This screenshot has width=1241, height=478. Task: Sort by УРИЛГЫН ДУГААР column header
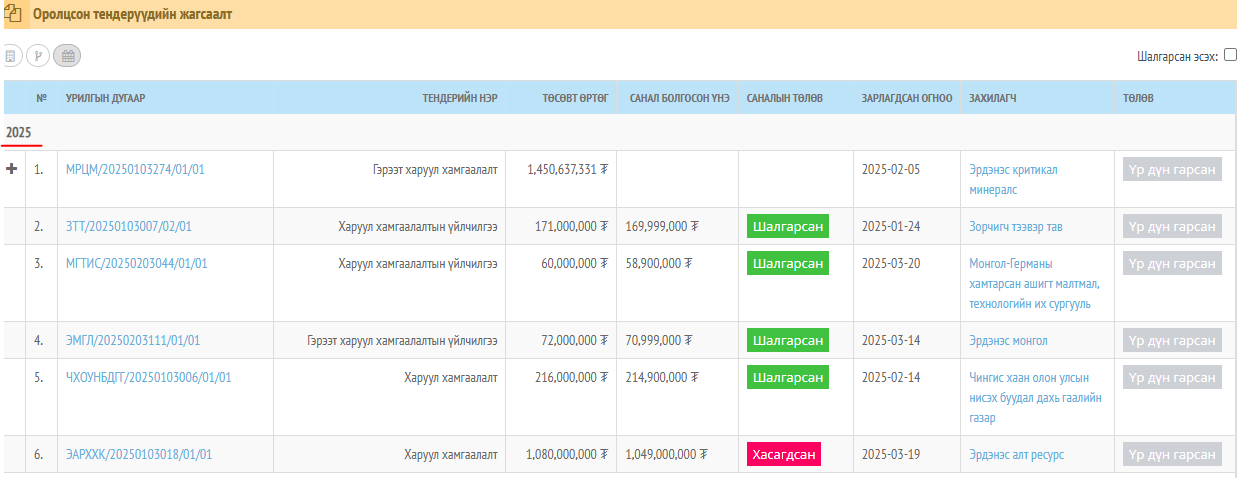point(106,98)
